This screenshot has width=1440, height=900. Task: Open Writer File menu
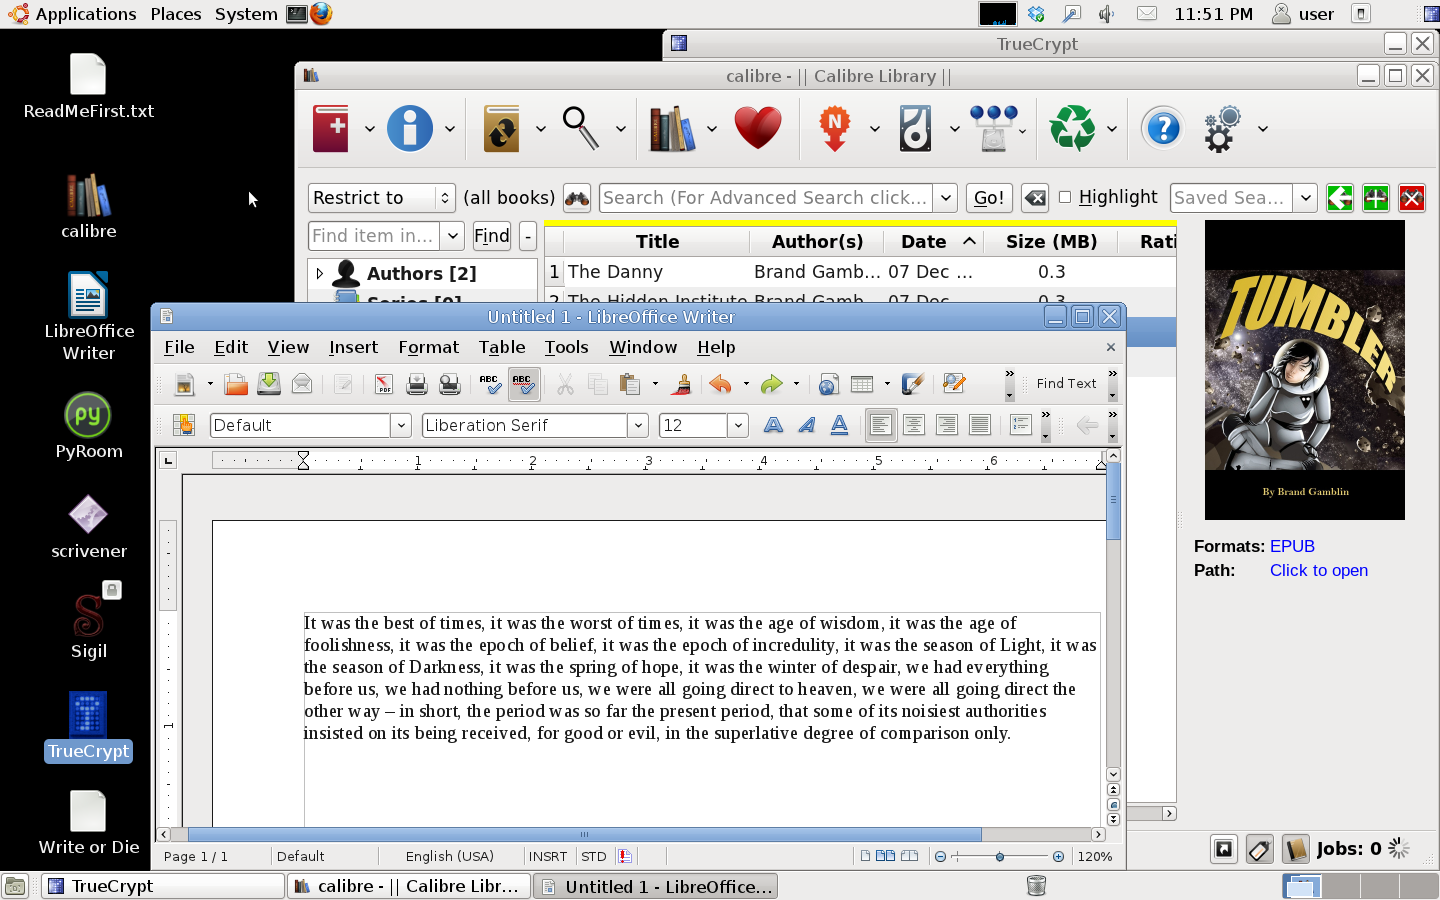tap(179, 347)
